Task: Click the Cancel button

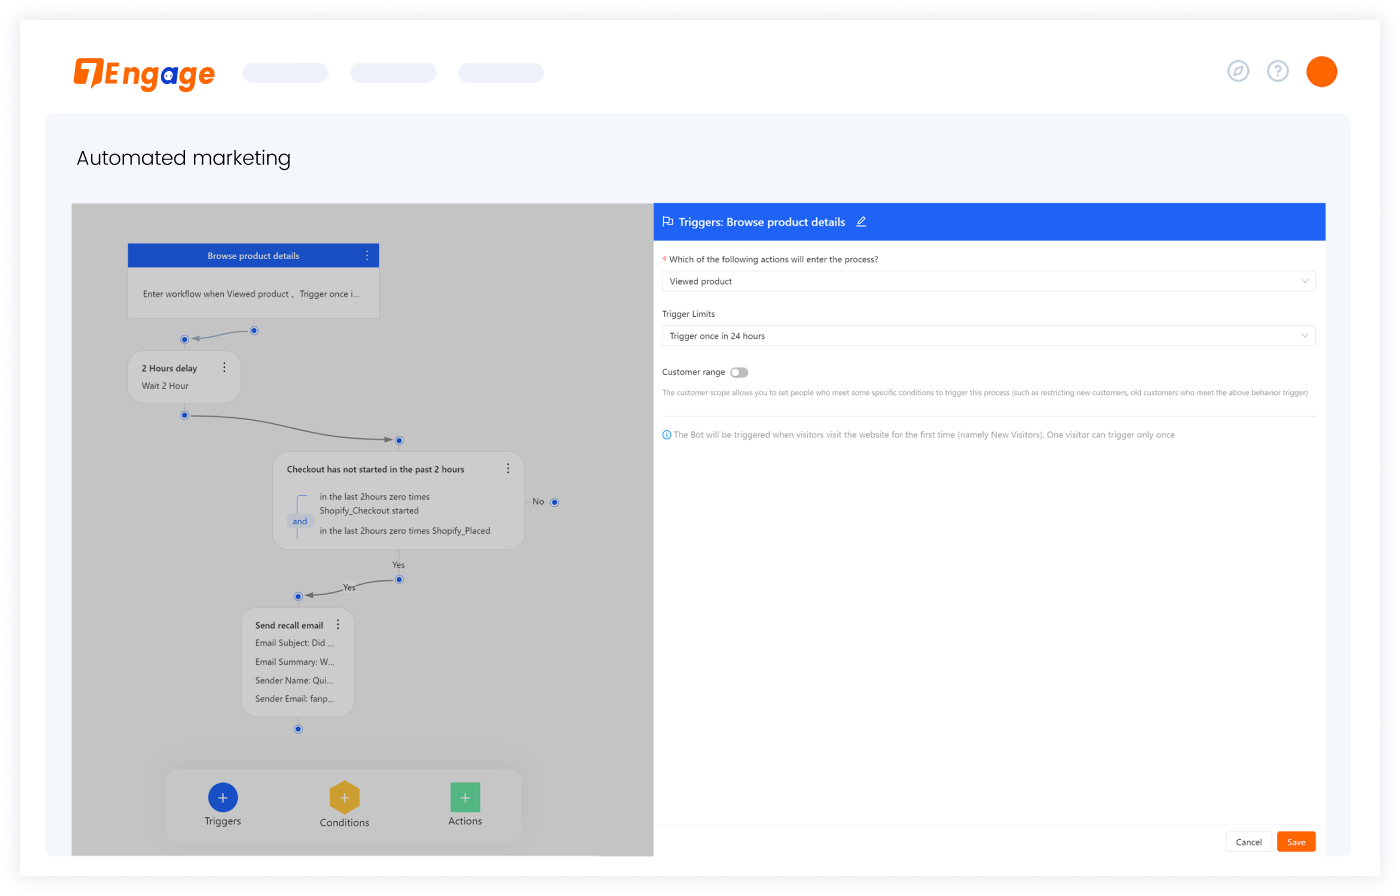Action: pyautogui.click(x=1248, y=842)
